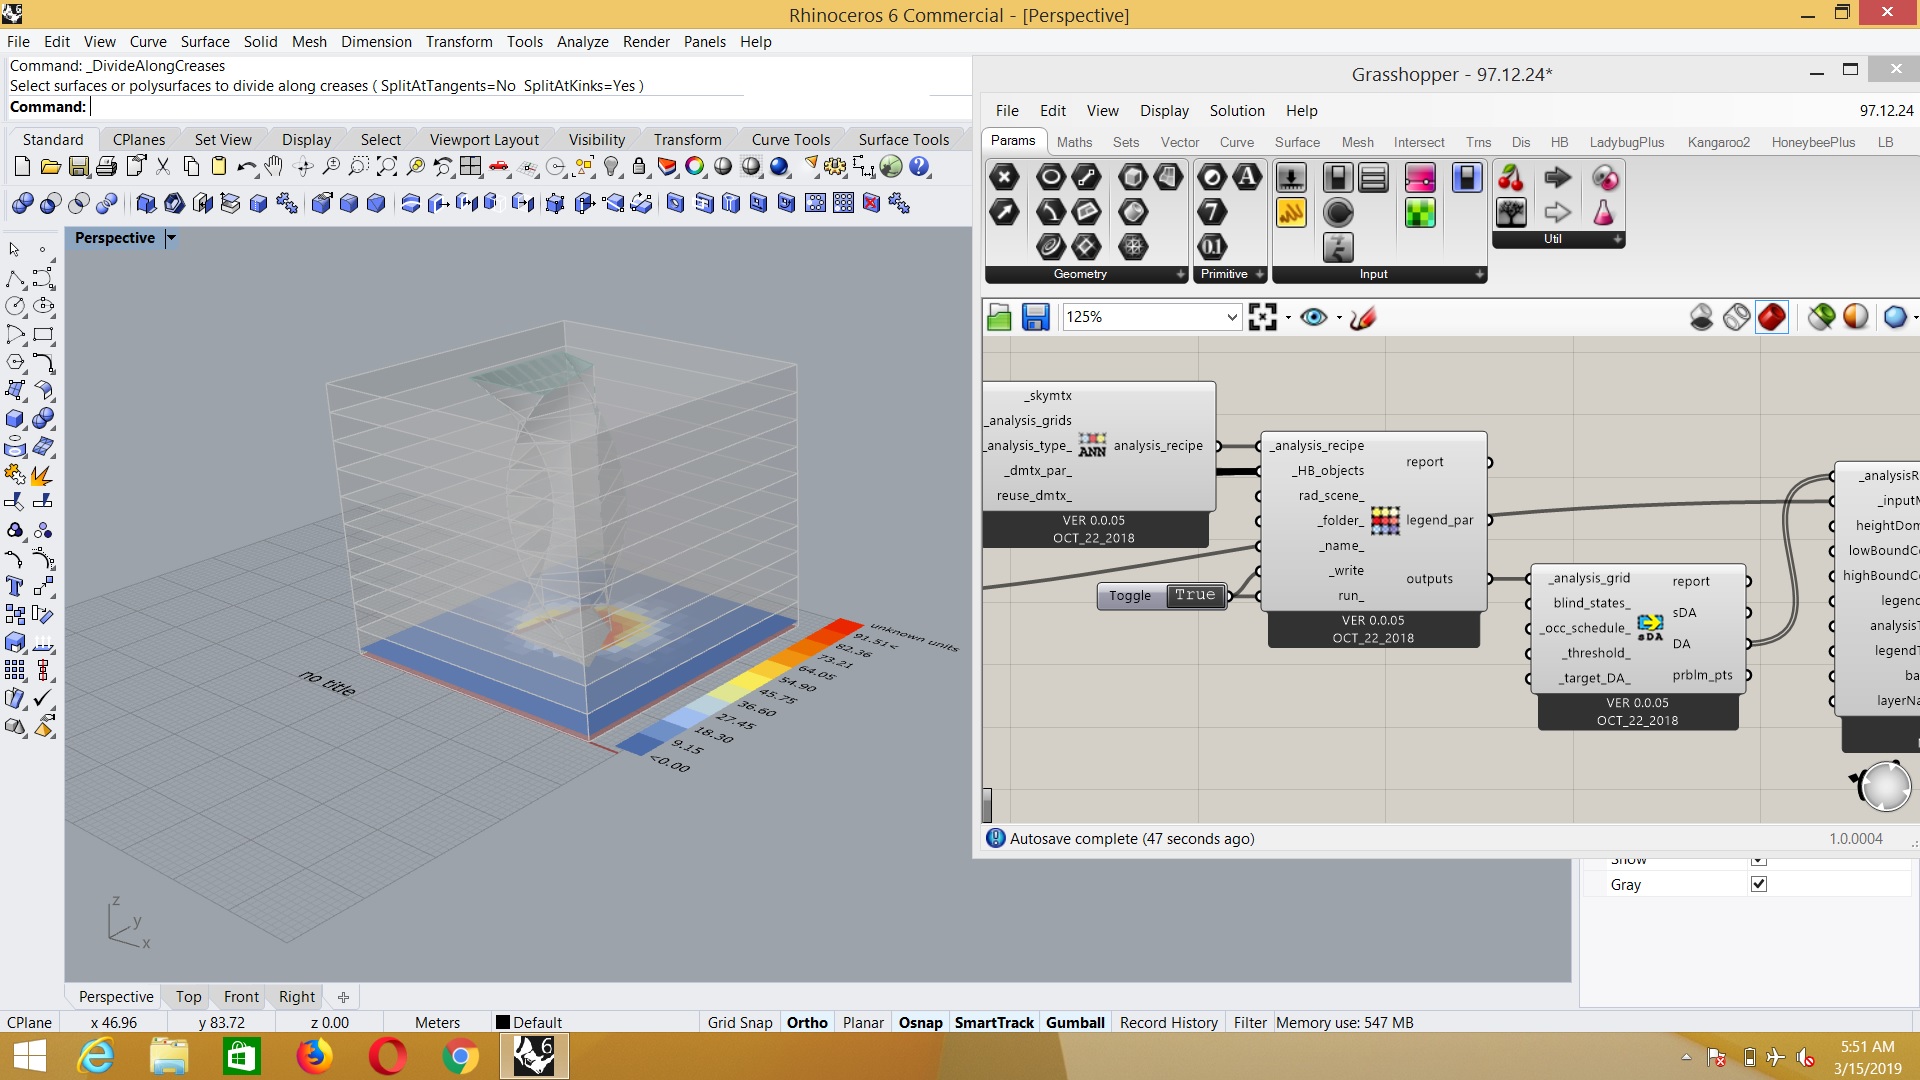Click the cherry Util component icon
The width and height of the screenshot is (1920, 1080).
[1511, 178]
